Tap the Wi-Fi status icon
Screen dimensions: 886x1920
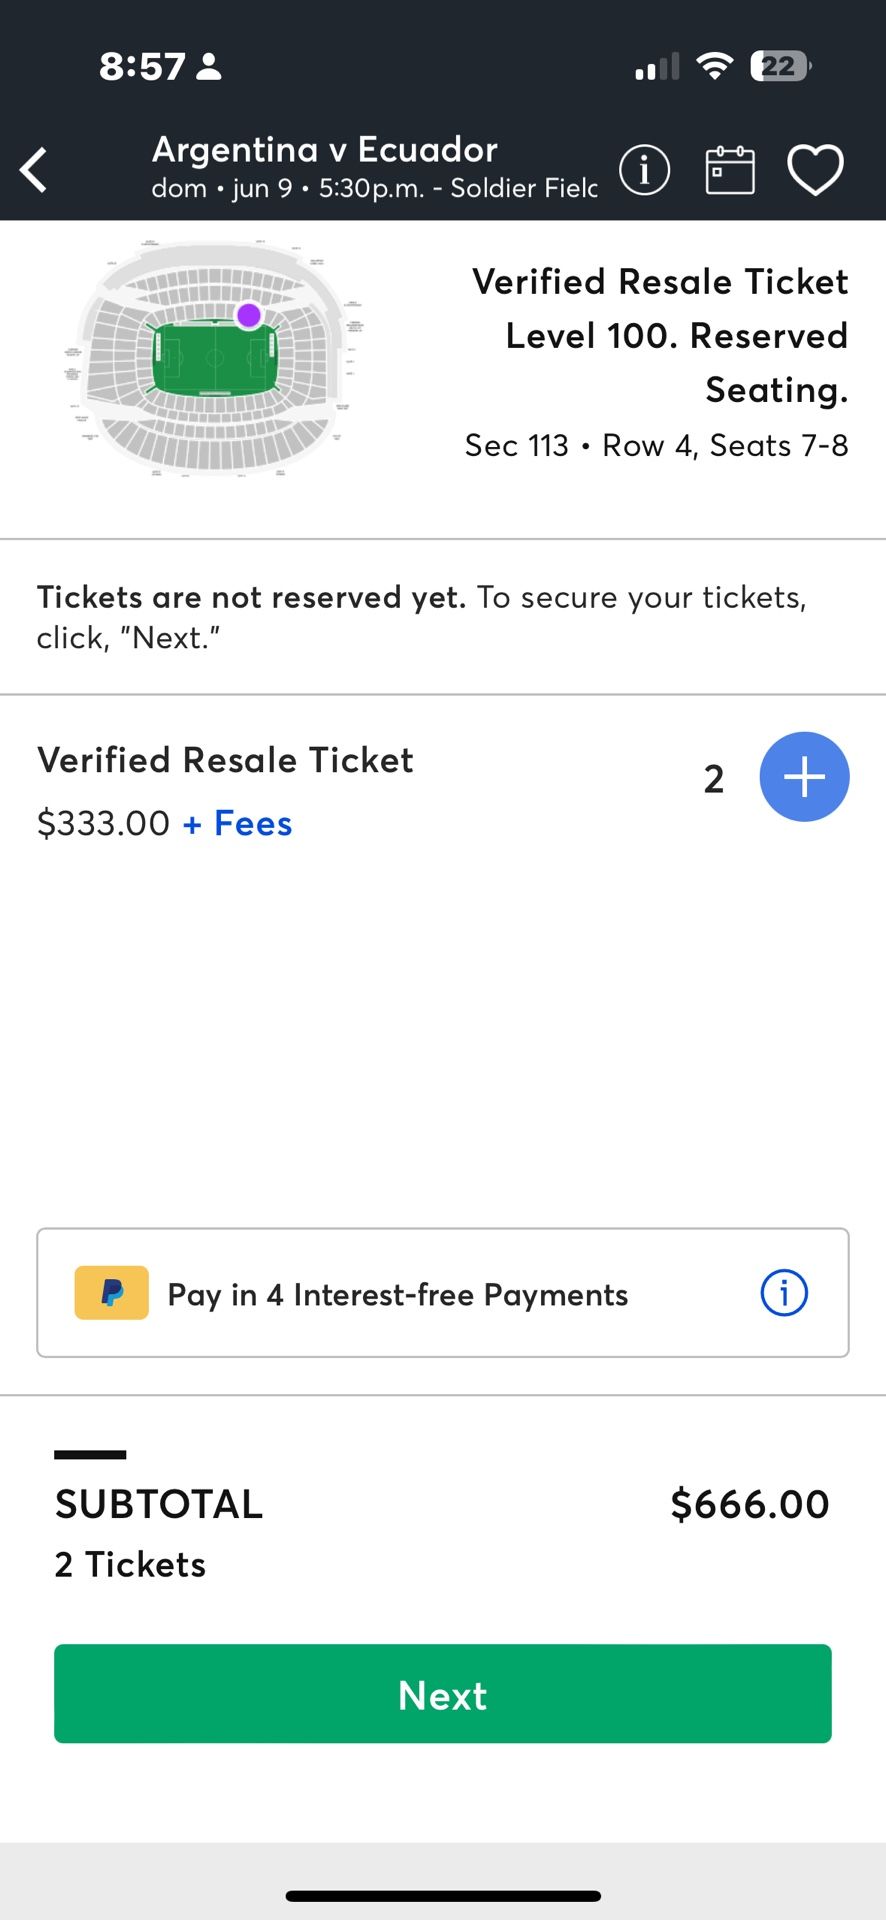pyautogui.click(x=714, y=66)
